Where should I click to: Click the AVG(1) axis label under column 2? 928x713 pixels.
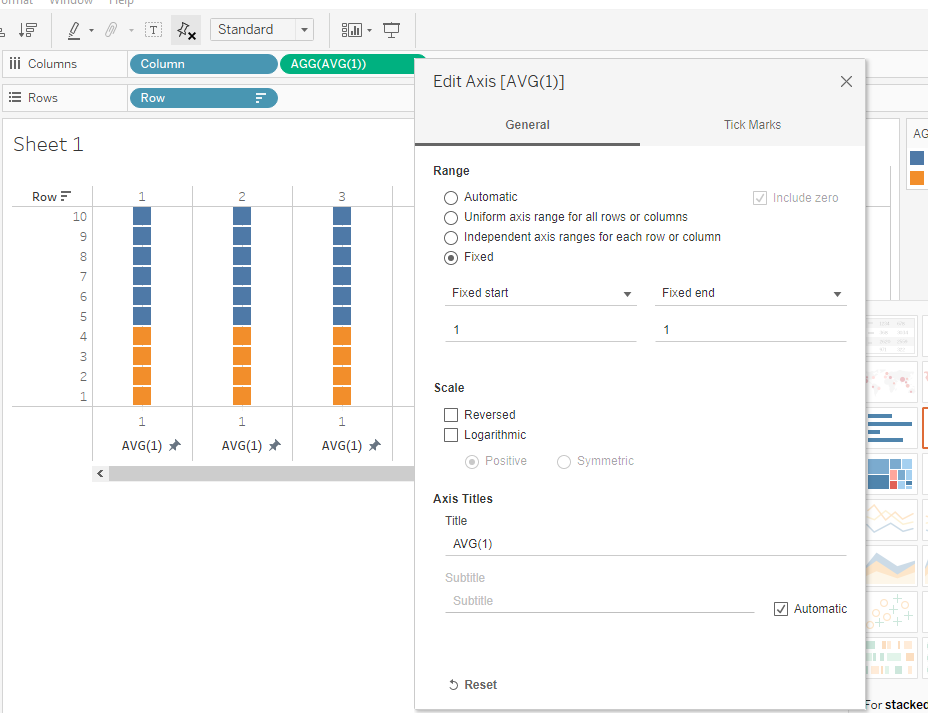coord(241,446)
